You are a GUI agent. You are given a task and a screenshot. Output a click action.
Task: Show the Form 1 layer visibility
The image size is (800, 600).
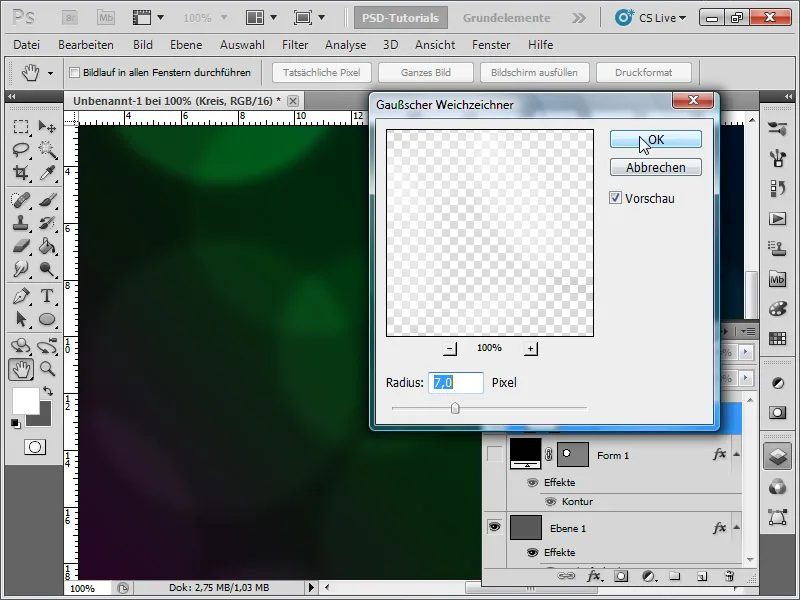click(x=494, y=454)
